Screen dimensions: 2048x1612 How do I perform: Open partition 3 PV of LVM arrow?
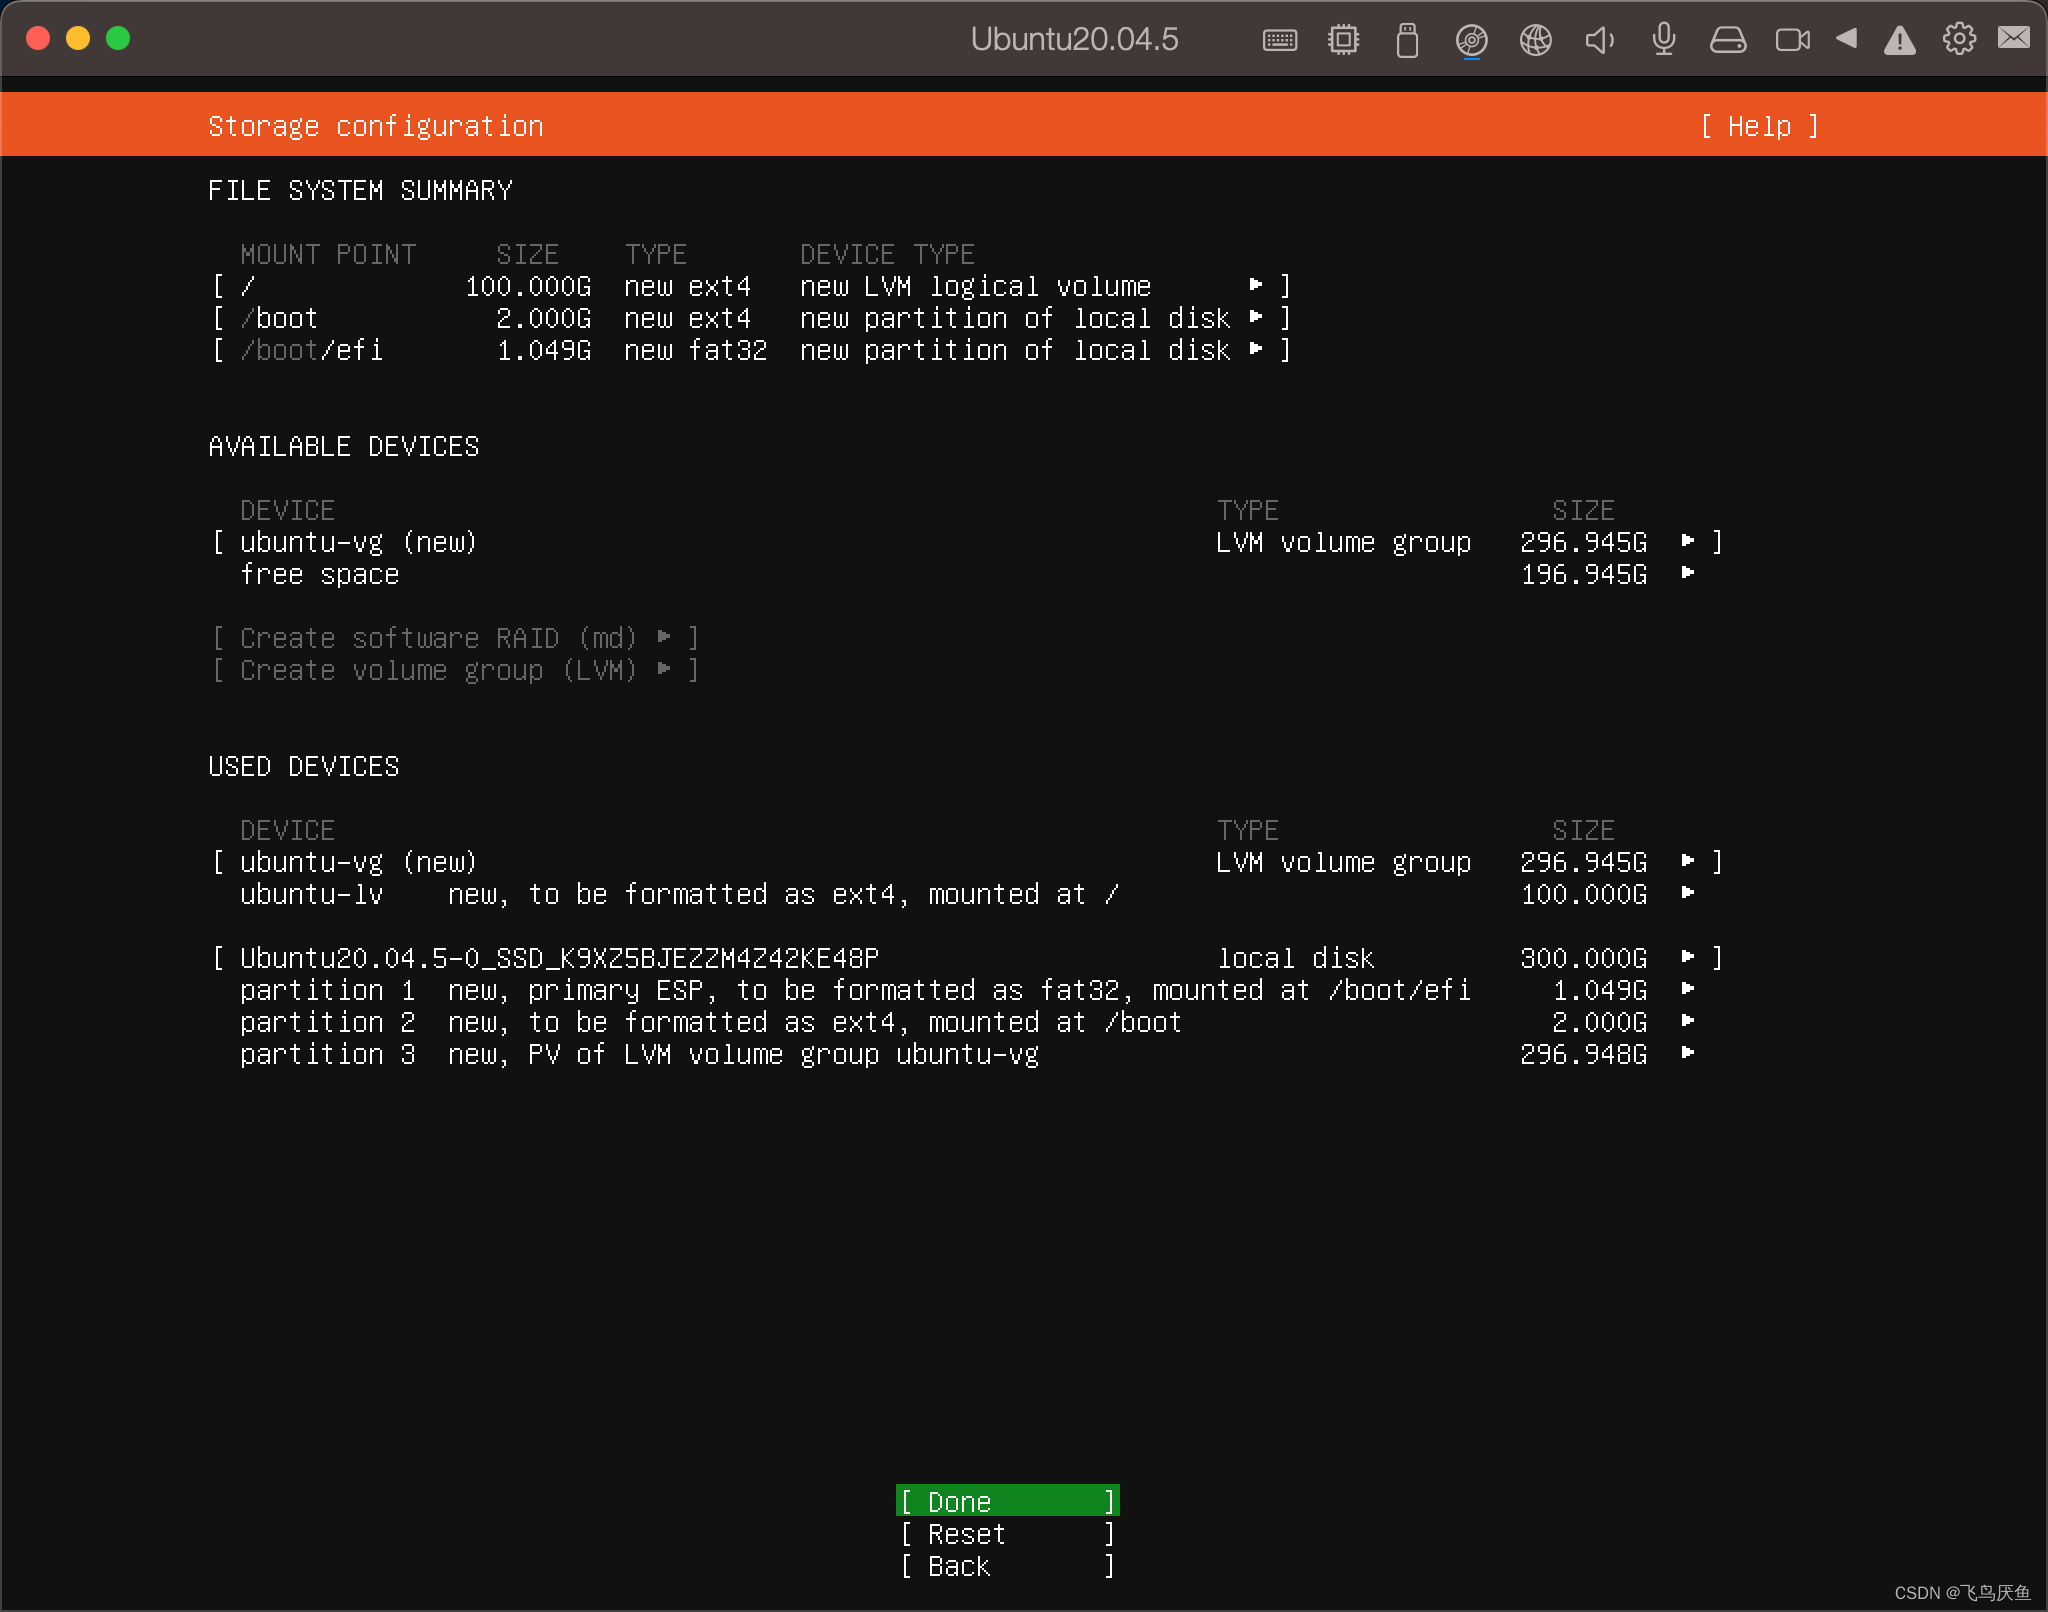point(1688,1053)
